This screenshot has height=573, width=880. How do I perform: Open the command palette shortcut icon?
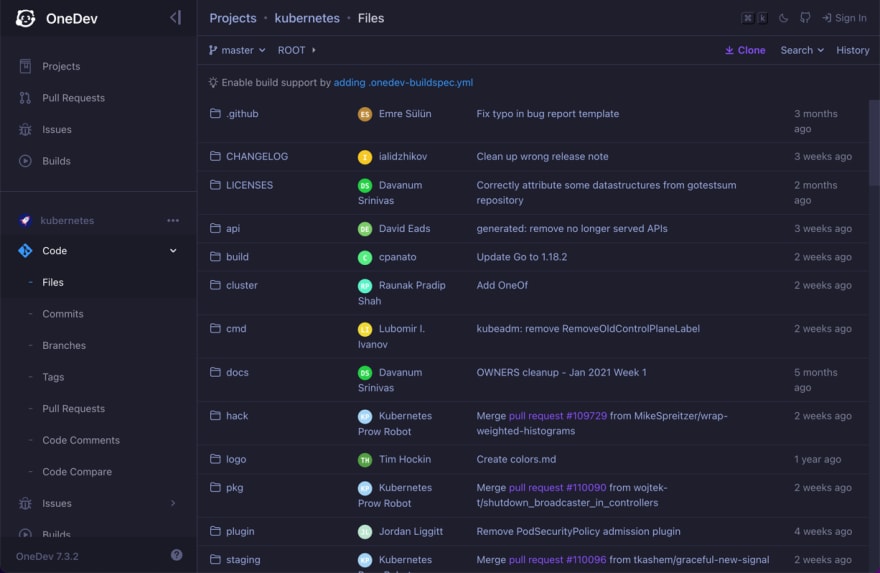(755, 18)
